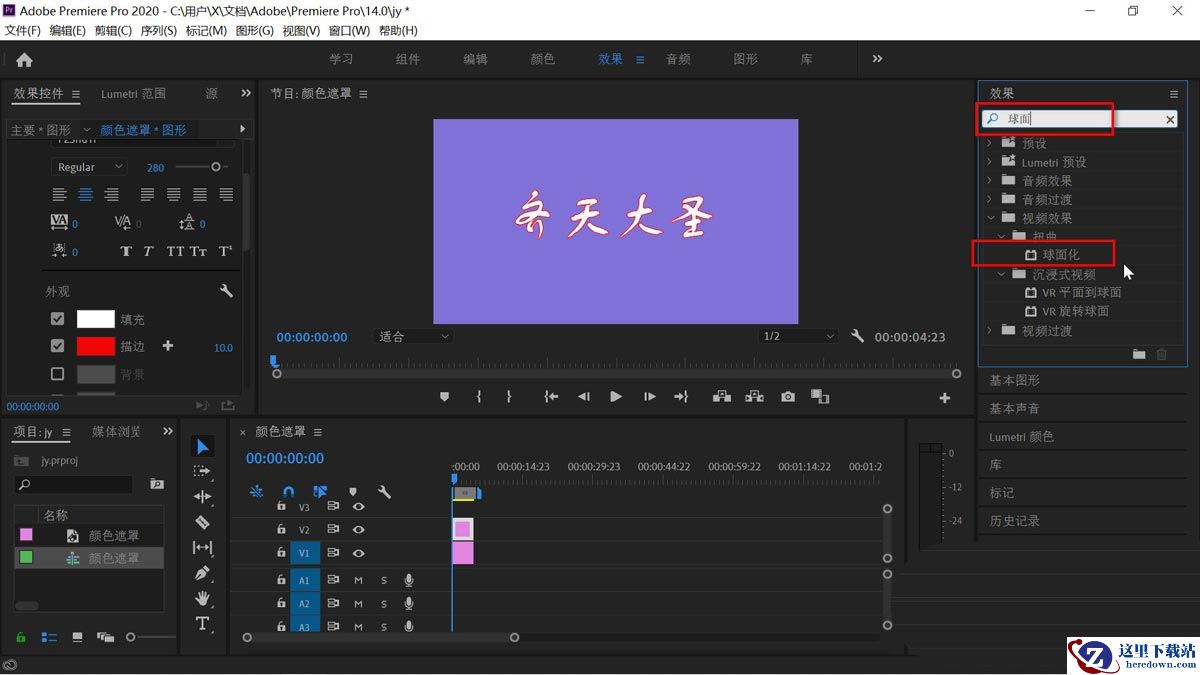
Task: Enable 背景 background checkbox
Action: 57,374
